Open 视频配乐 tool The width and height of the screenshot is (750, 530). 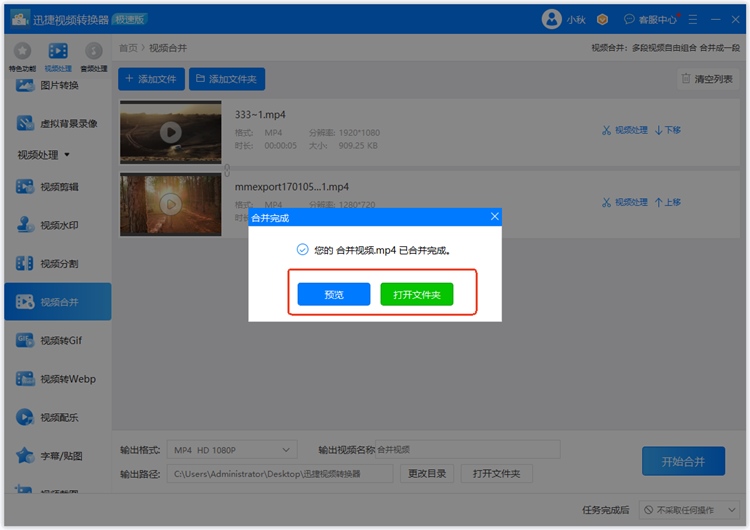[58, 417]
